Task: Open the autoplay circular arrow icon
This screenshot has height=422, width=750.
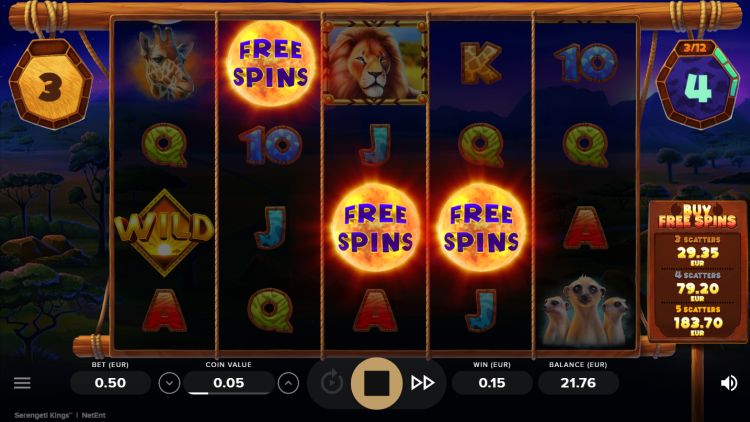Action: coord(331,382)
